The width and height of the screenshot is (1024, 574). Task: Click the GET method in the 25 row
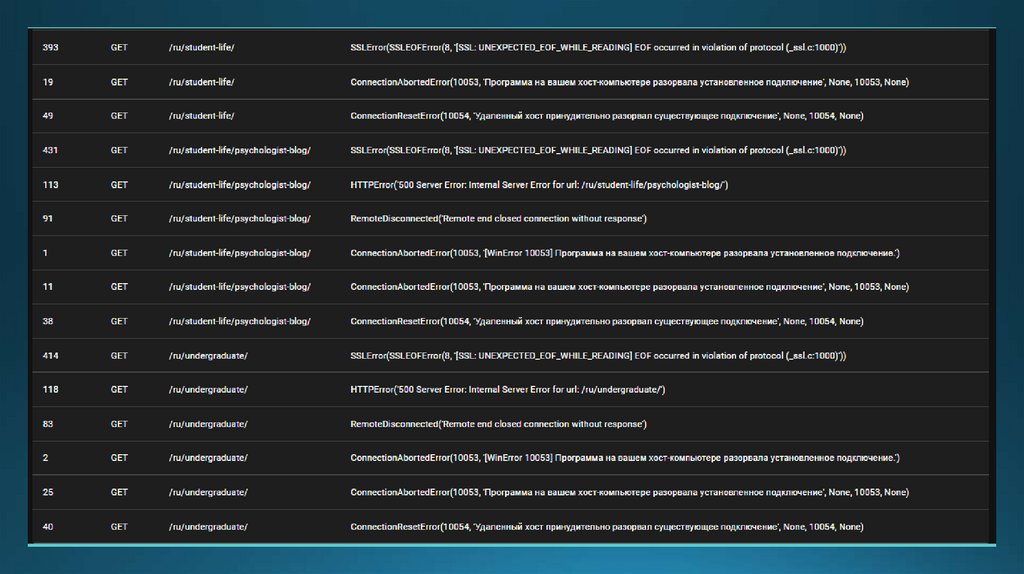[x=119, y=492]
